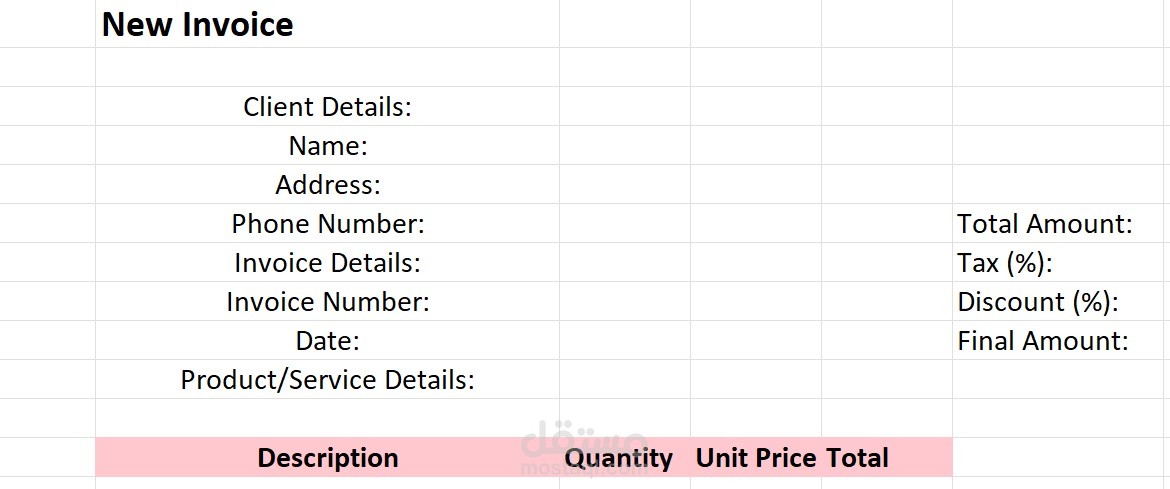Image resolution: width=1170 pixels, height=489 pixels.
Task: Select the Description column header
Action: (x=328, y=457)
